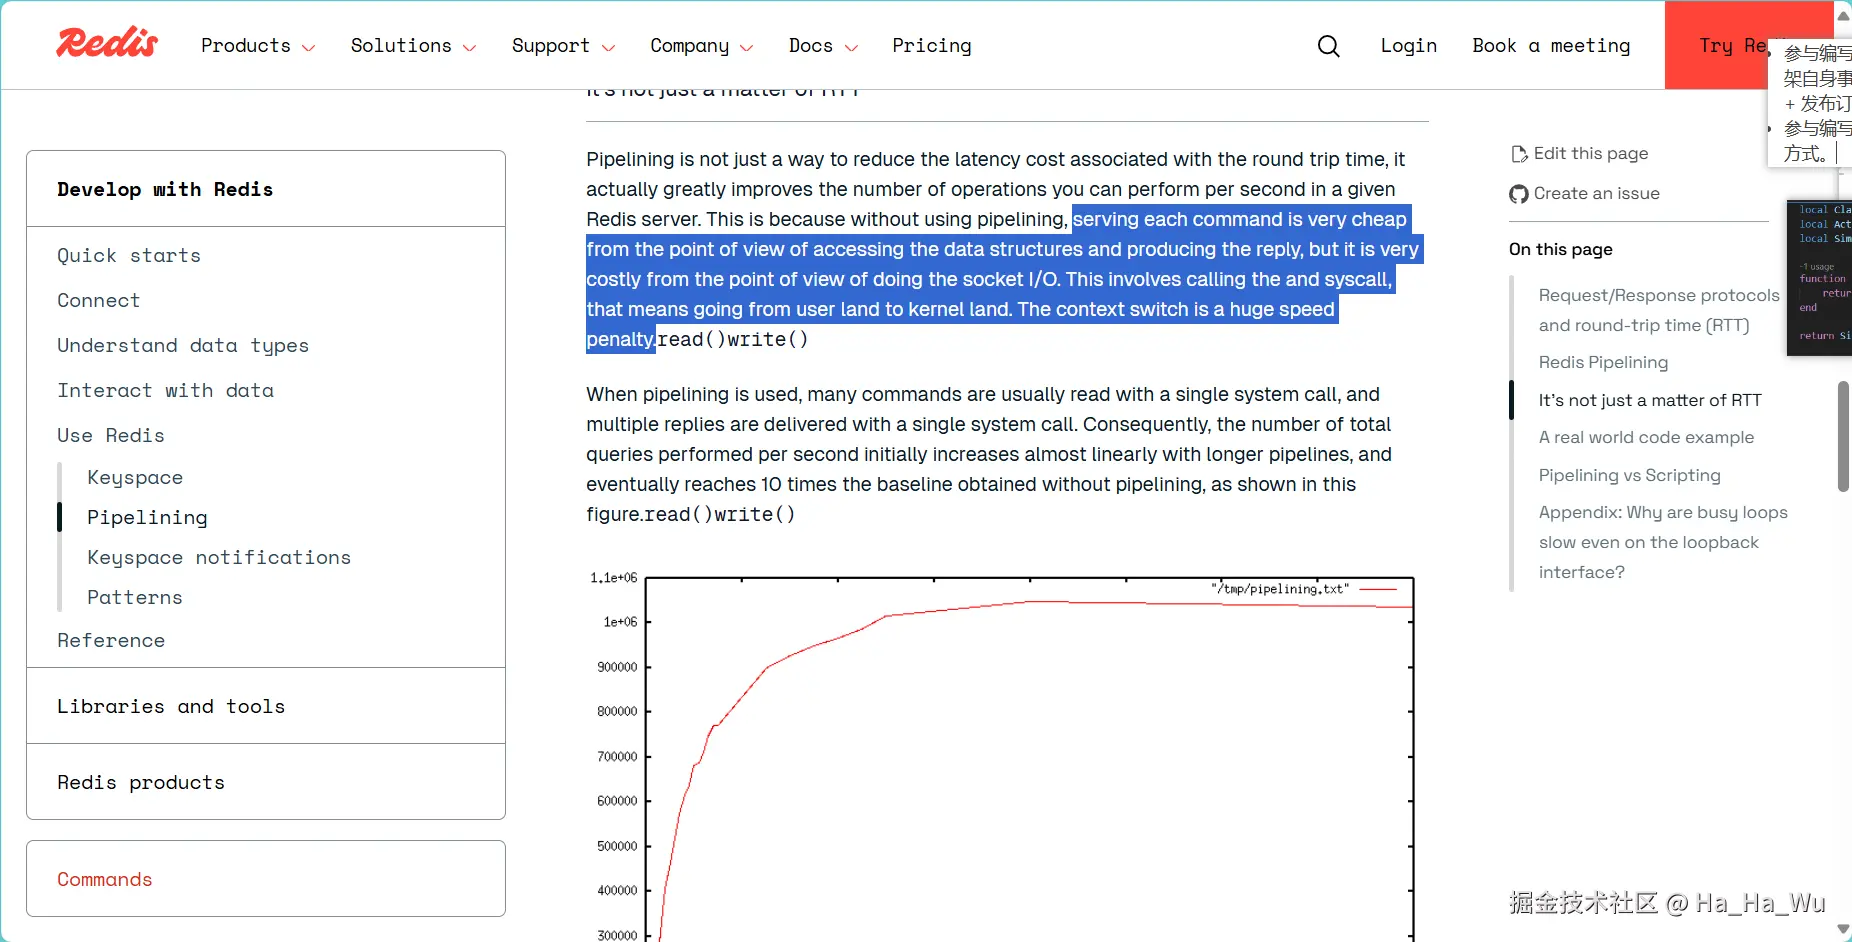Click the paragraph starting "When pipelining is used"
Viewport: 1852px width, 942px height.
(x=989, y=454)
